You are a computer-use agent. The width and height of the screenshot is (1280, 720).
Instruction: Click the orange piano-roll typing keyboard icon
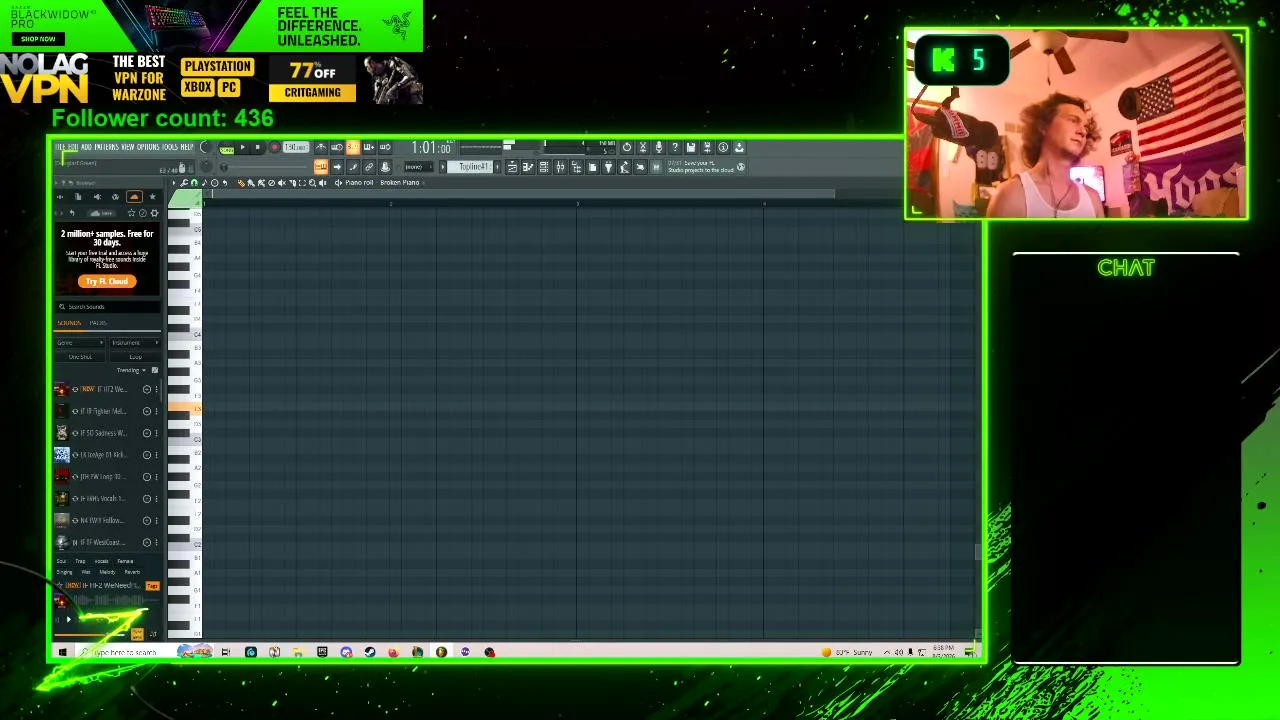point(320,167)
